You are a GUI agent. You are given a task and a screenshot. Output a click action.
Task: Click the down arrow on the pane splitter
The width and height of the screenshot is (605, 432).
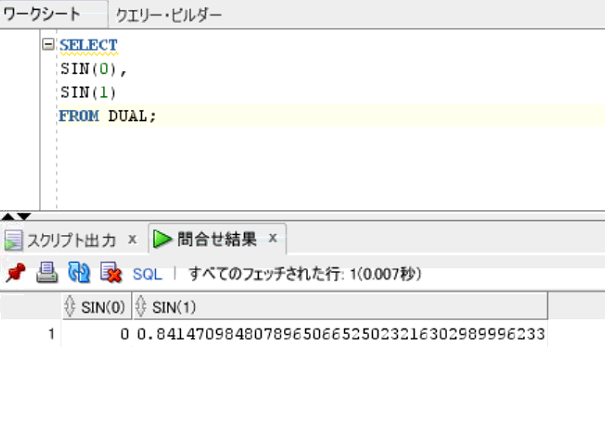click(x=24, y=216)
